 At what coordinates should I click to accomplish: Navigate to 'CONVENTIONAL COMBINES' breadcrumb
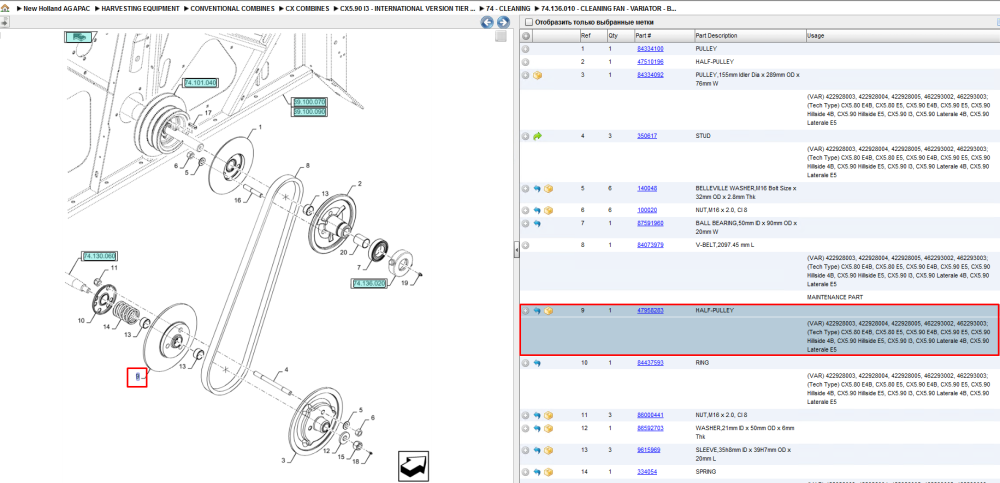click(x=233, y=9)
